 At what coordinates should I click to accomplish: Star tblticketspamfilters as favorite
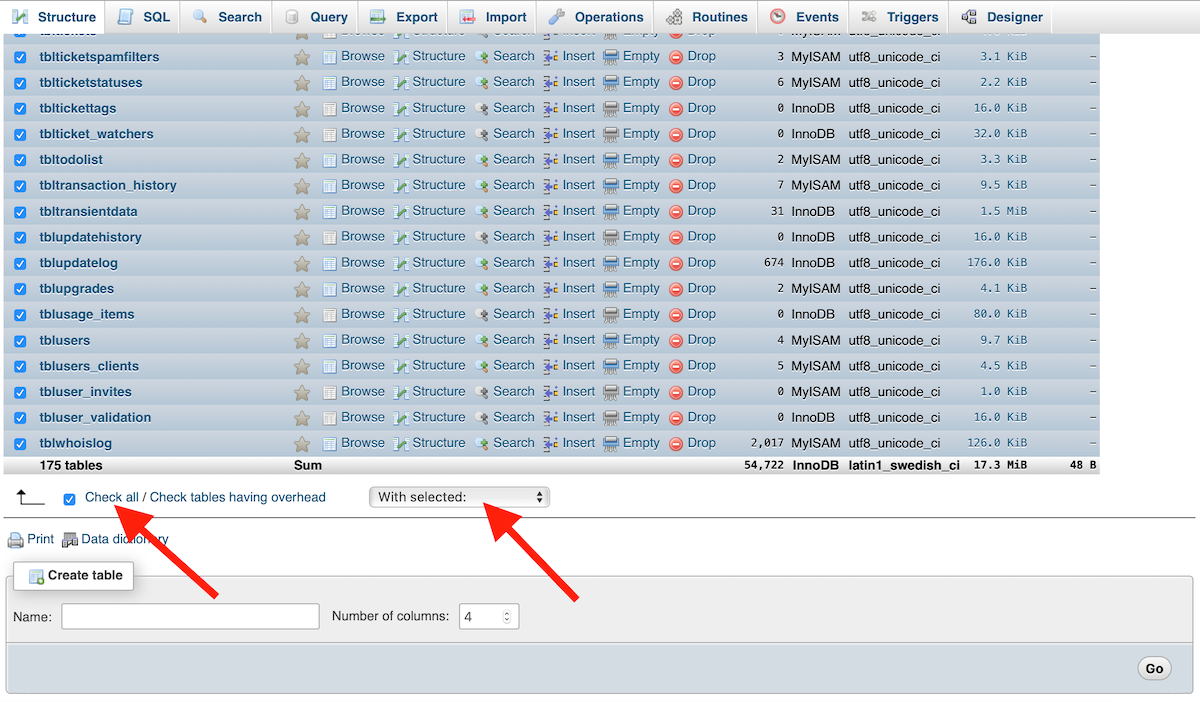[302, 58]
